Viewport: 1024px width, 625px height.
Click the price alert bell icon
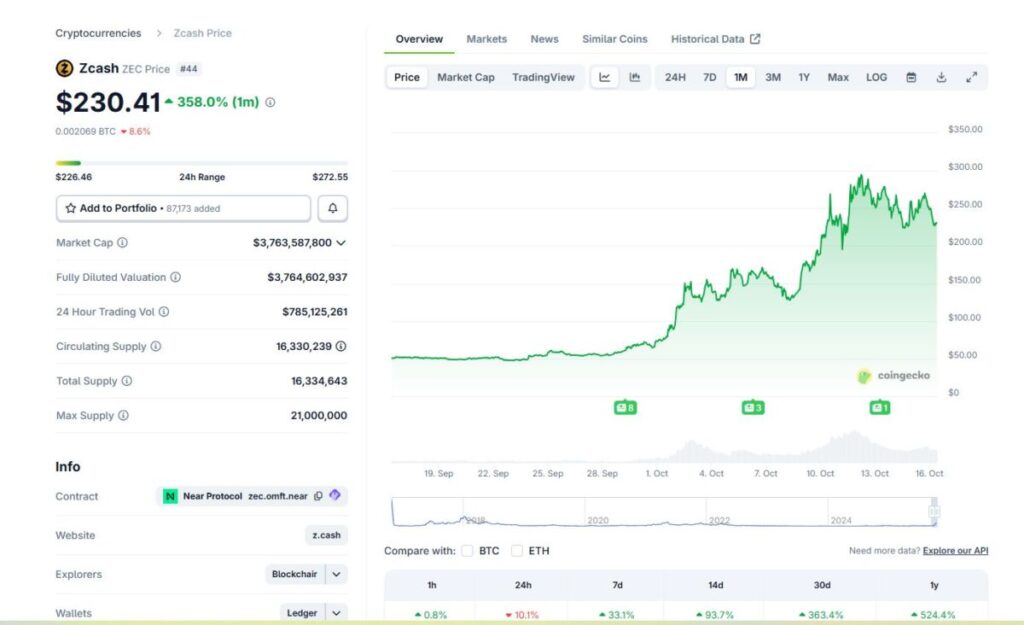(x=333, y=208)
